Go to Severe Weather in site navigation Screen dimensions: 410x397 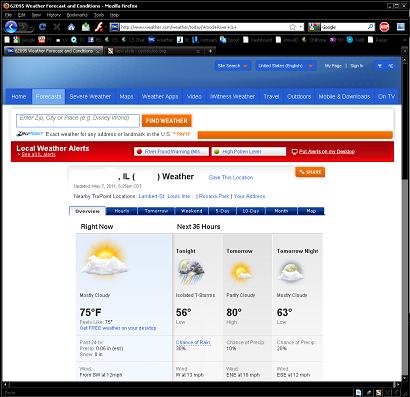[90, 97]
